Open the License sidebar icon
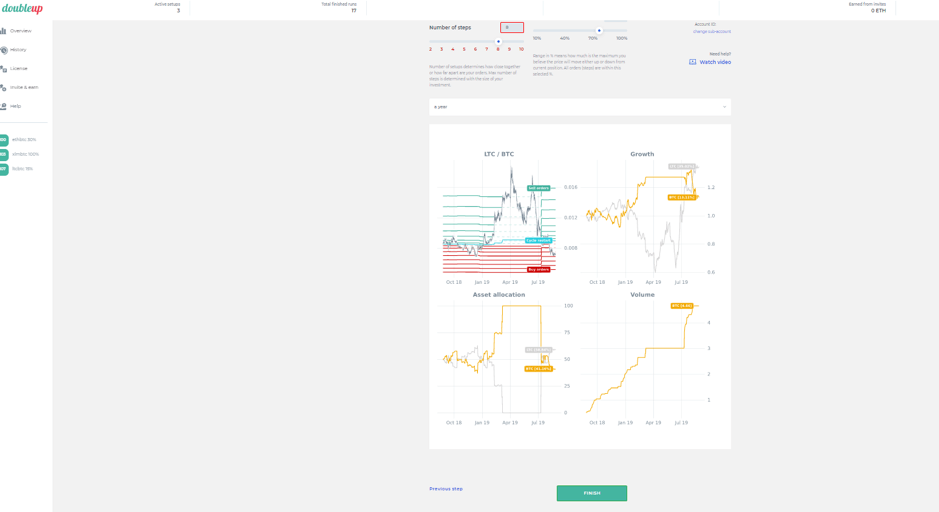Image resolution: width=939 pixels, height=512 pixels. 3,69
